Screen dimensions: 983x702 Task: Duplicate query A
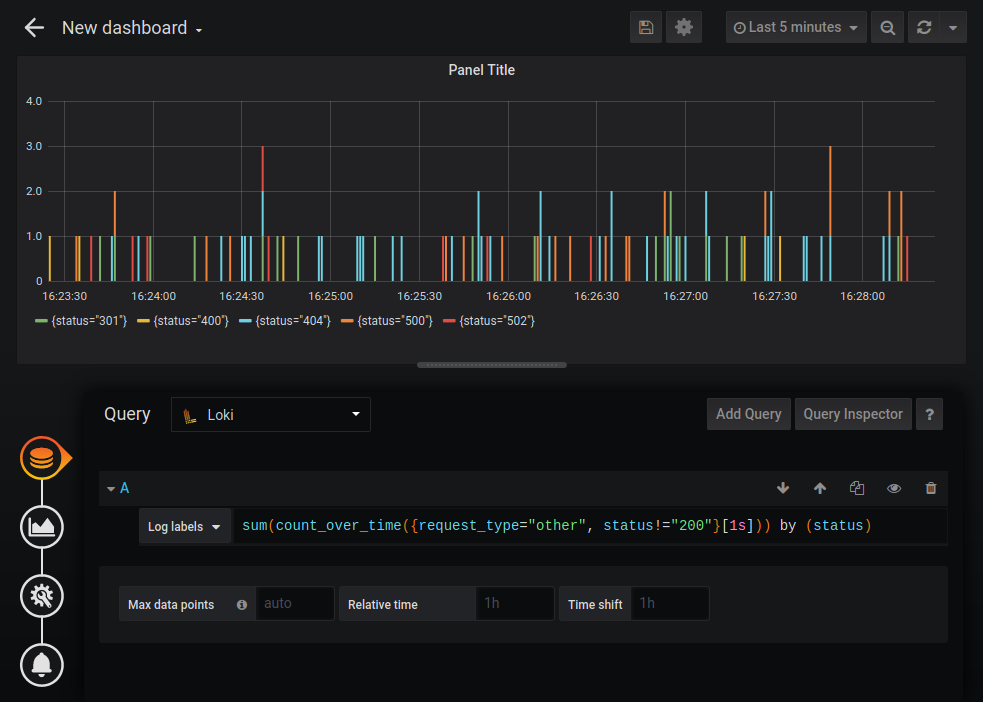(x=857, y=488)
